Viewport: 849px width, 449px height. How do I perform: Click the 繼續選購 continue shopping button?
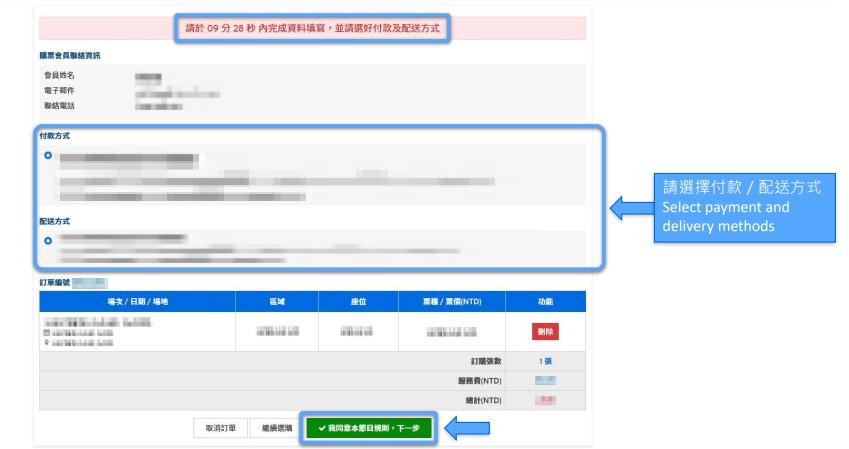tap(277, 428)
